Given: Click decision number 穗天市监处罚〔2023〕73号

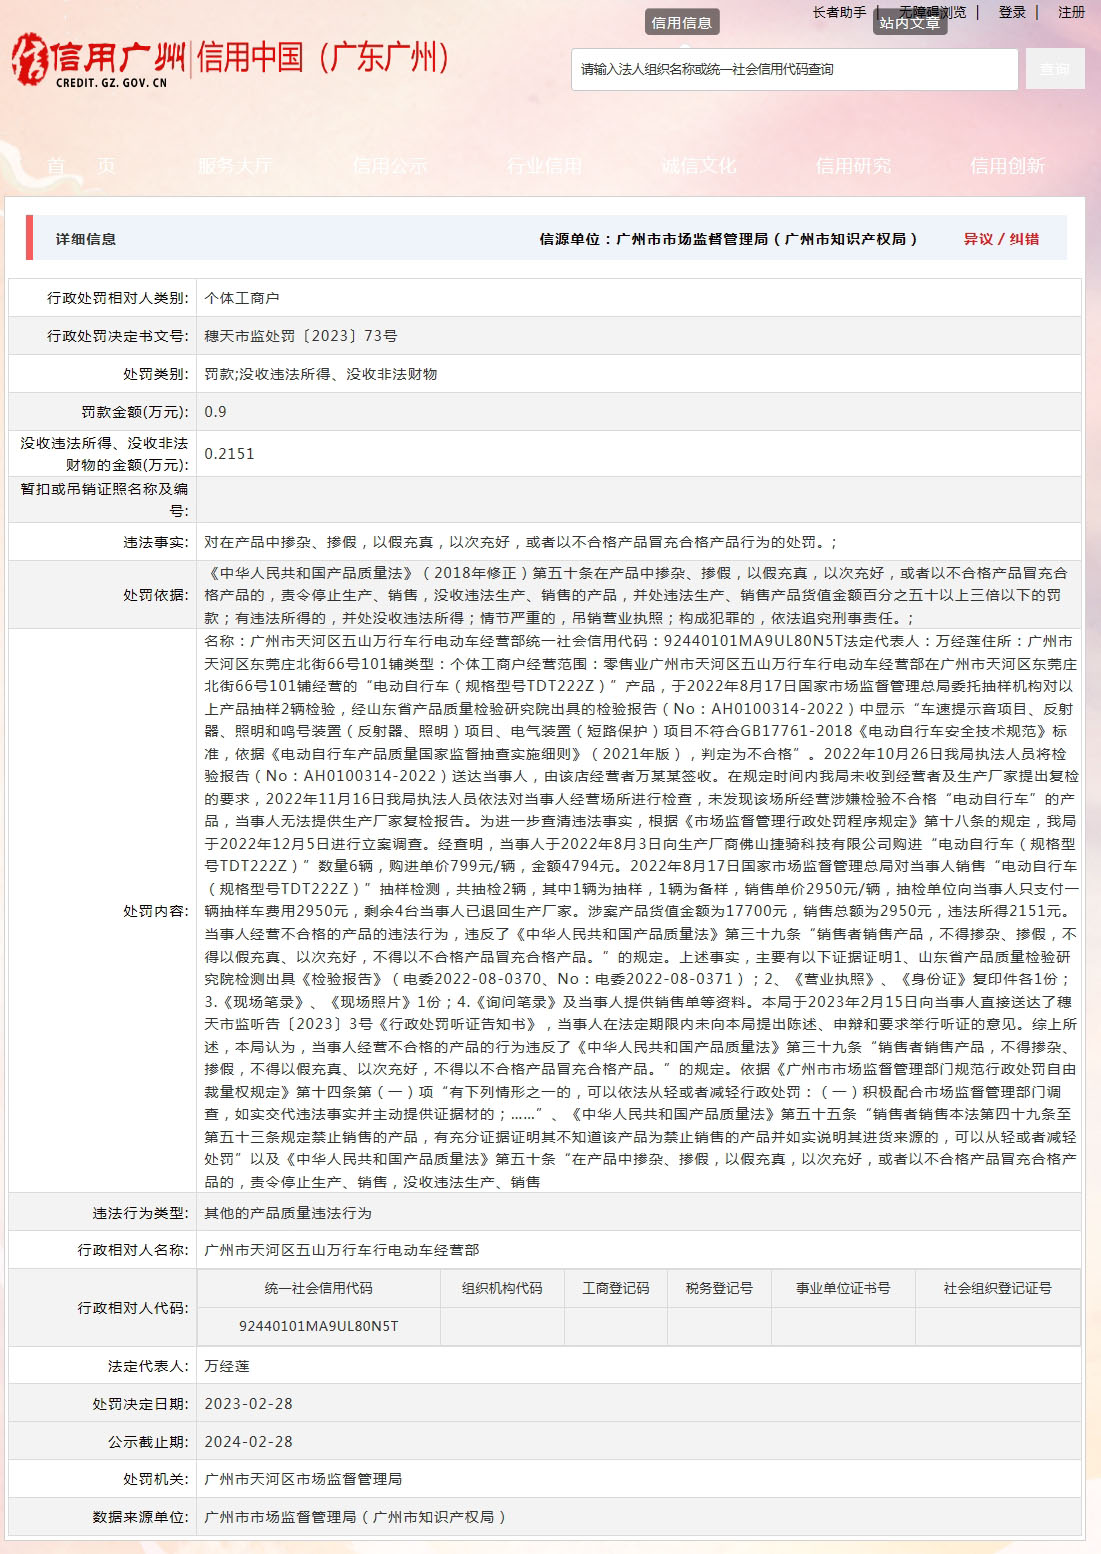Looking at the screenshot, I should tap(301, 336).
